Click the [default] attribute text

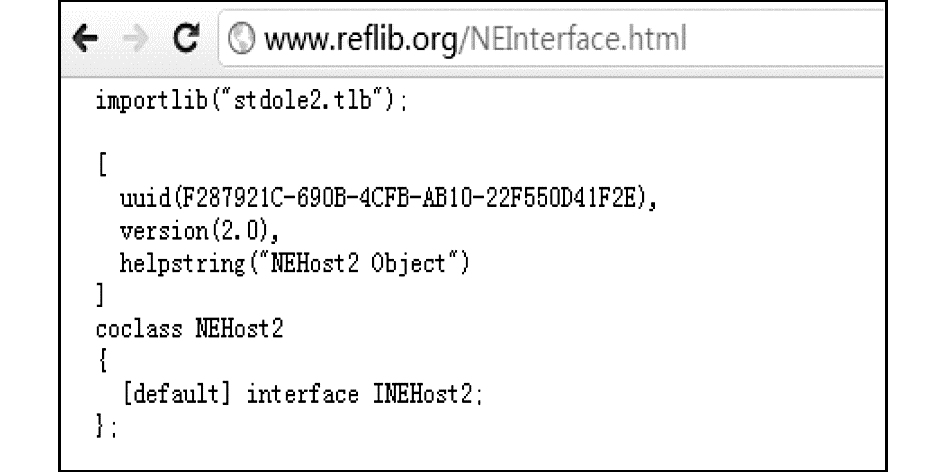(177, 394)
